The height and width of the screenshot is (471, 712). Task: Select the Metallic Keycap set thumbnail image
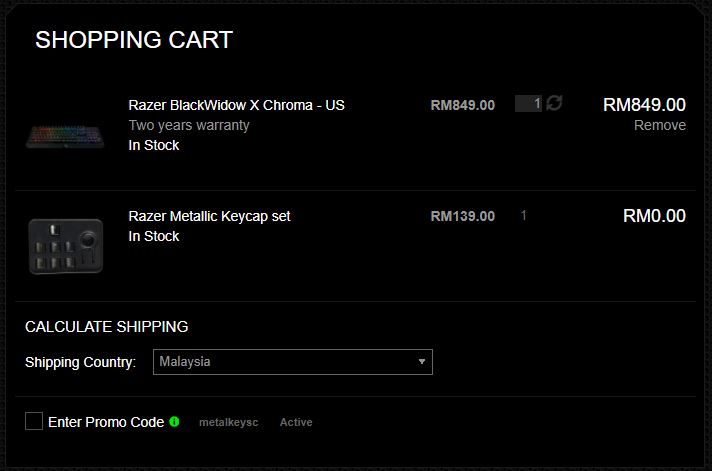point(66,246)
